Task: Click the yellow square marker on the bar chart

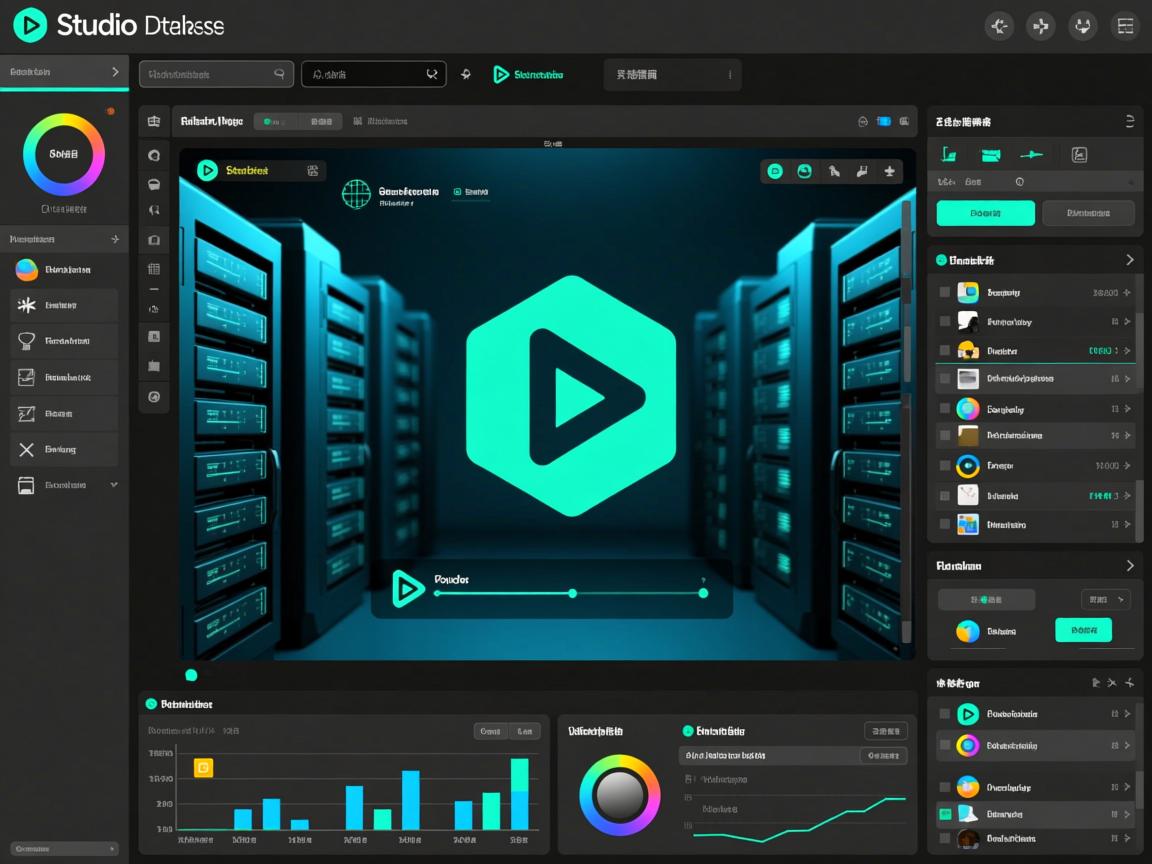Action: coord(203,768)
